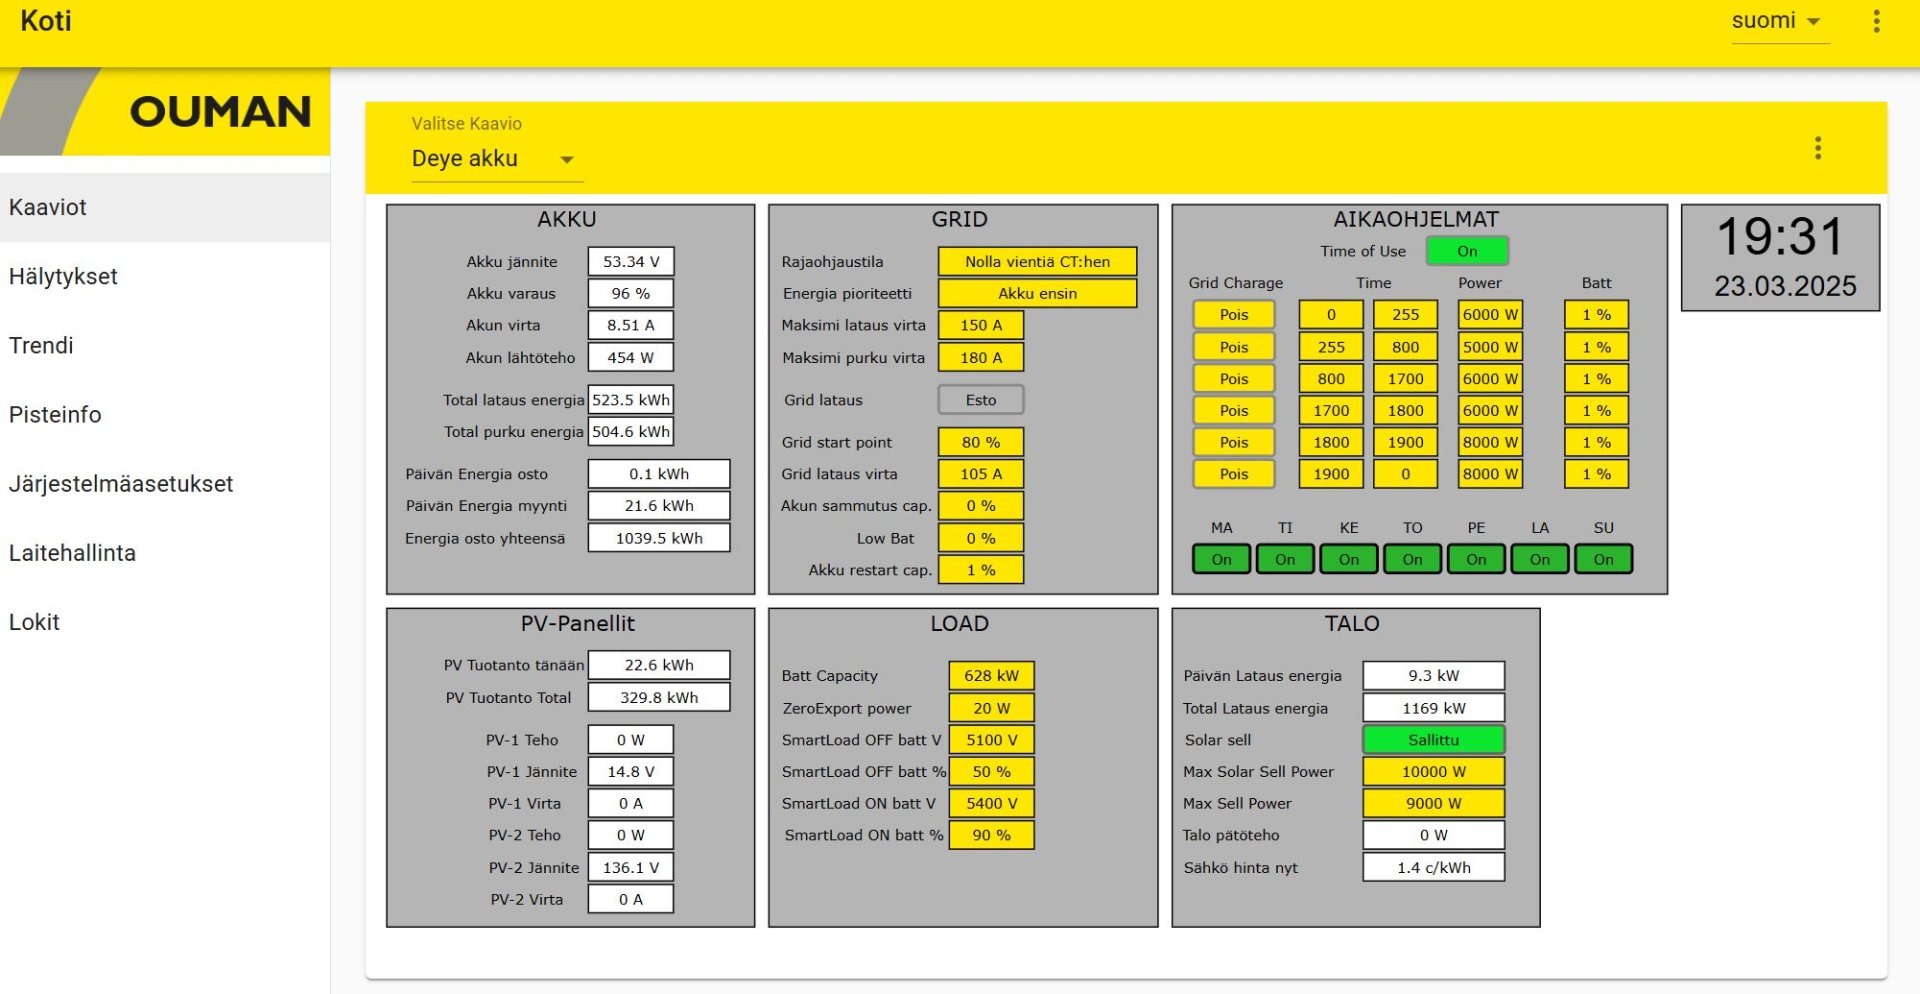Toggle the MA weekday On button

[1221, 559]
